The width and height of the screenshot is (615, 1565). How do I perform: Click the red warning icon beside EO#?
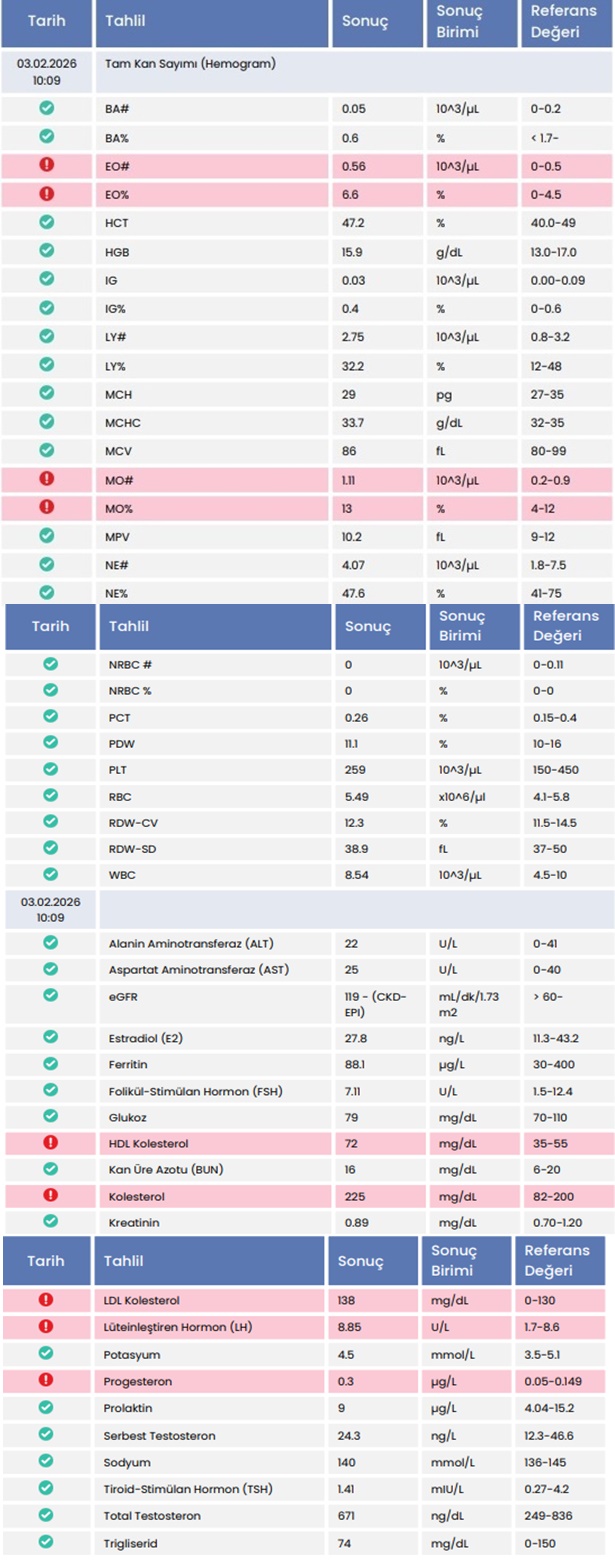tap(47, 165)
